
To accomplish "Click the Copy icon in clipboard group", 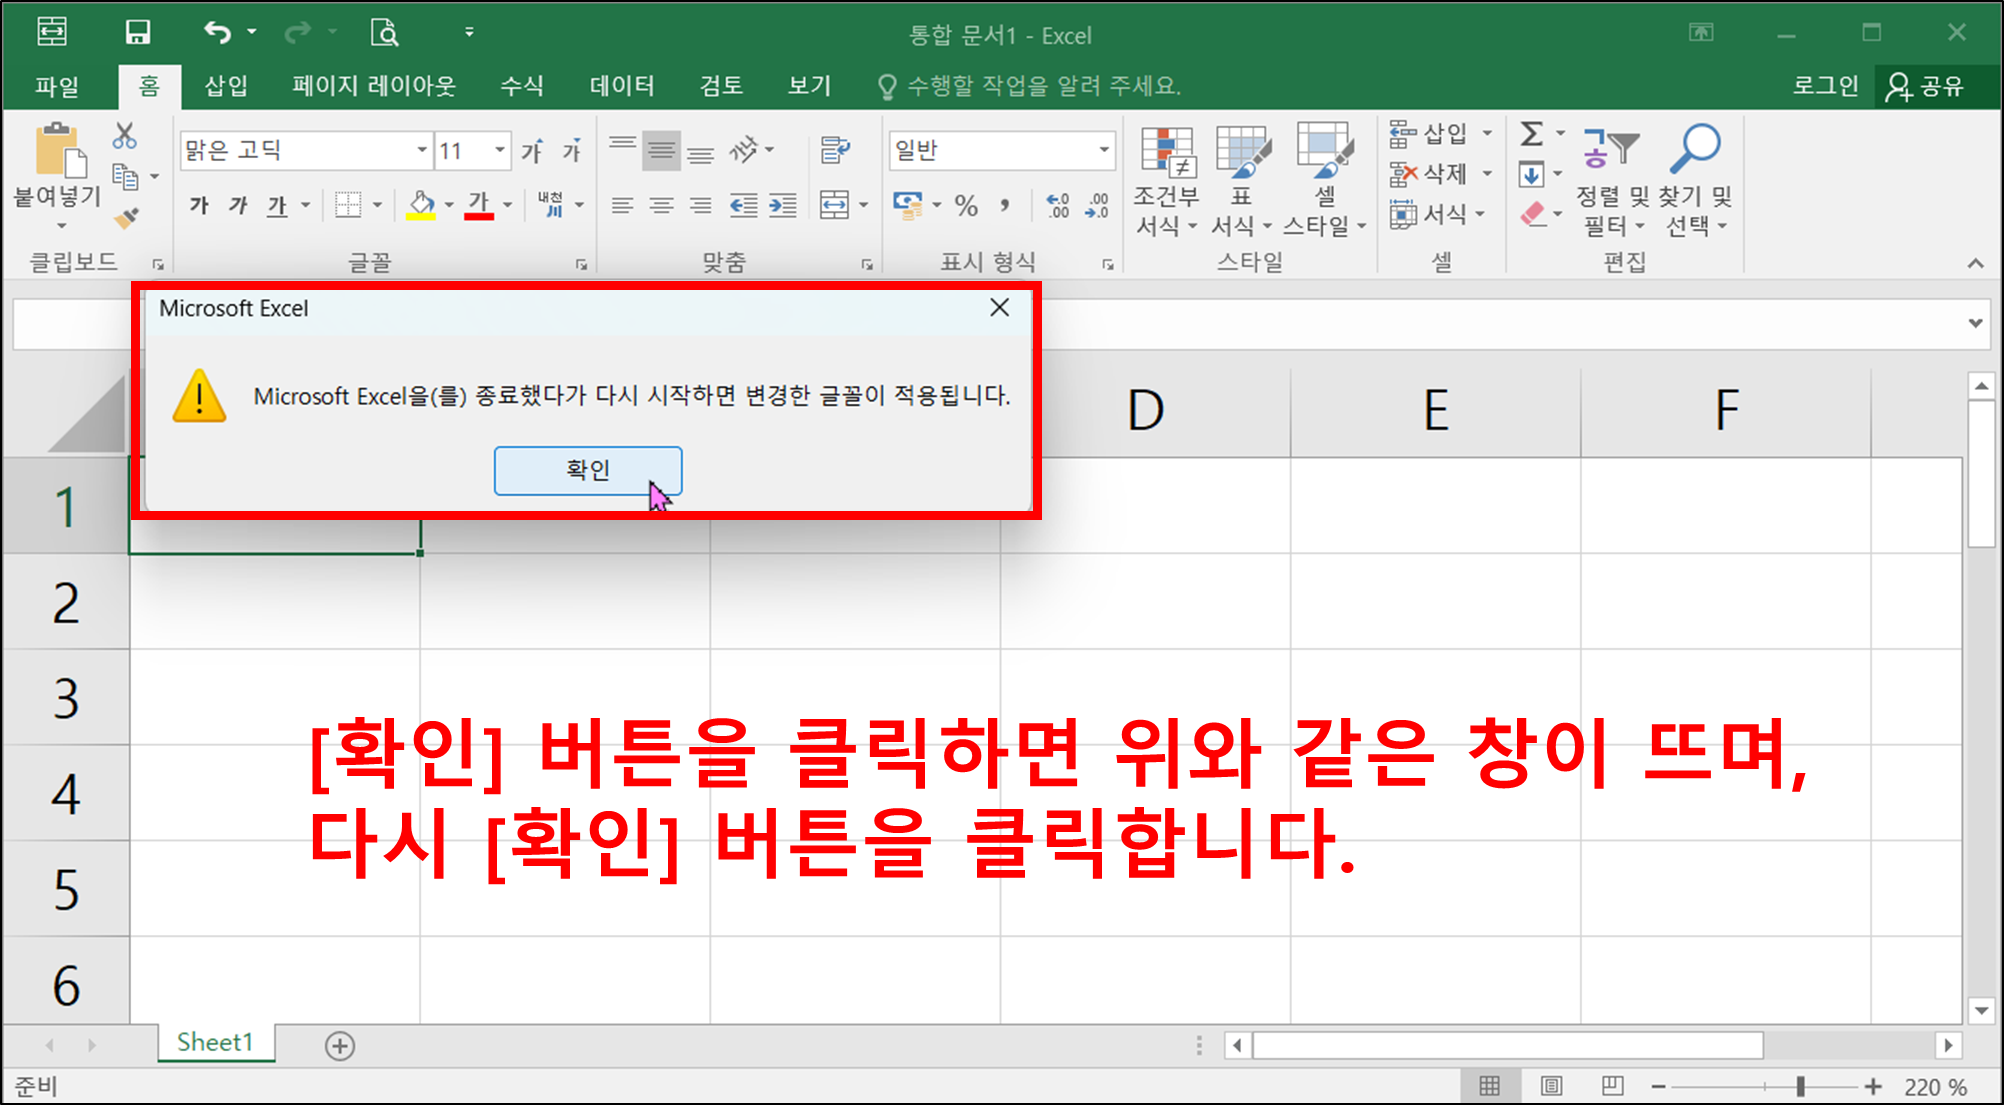I will tap(125, 176).
